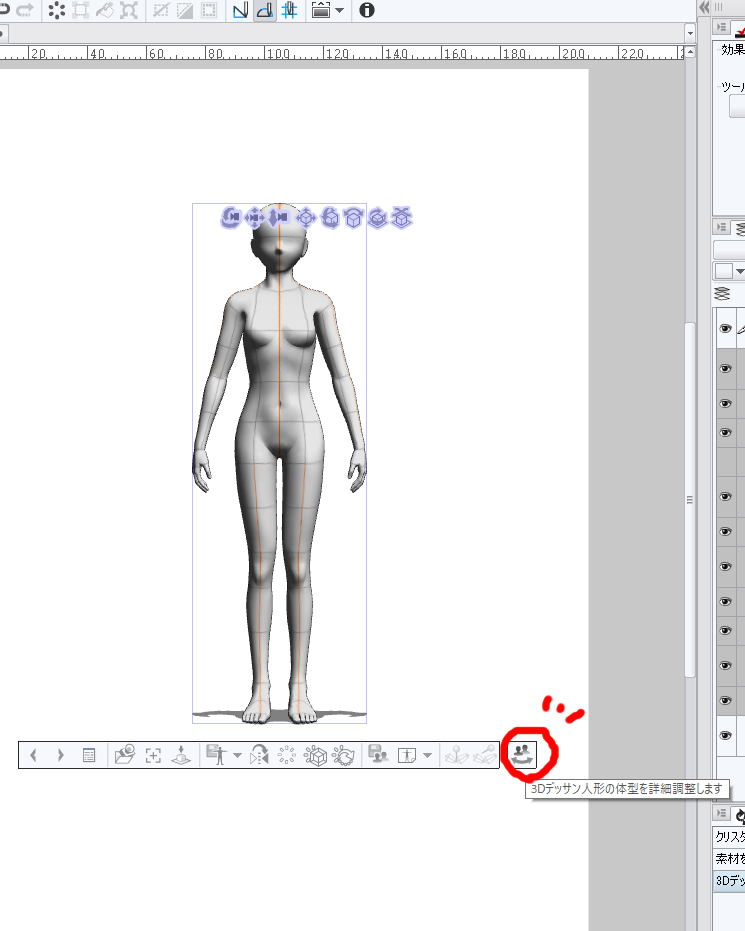
Task: Click the Fill bucket icon in the command bar
Action: pyautogui.click(x=104, y=10)
